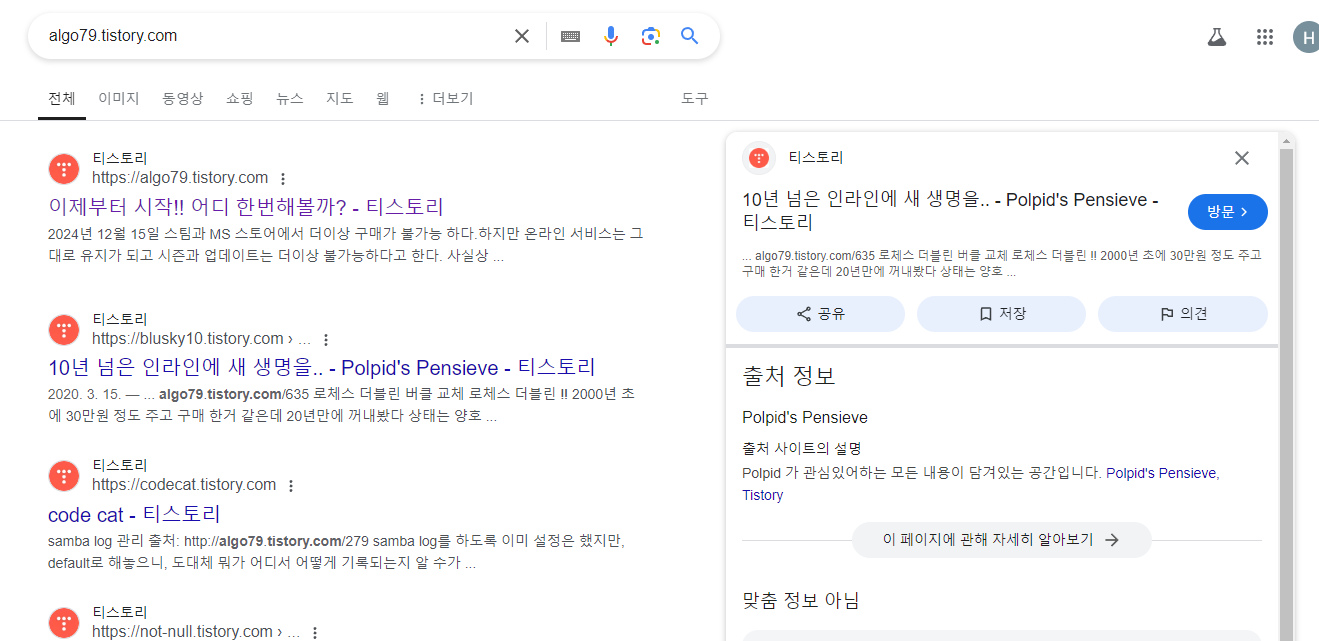Open the Google account avatar H
The image size is (1319, 641).
(x=1306, y=37)
